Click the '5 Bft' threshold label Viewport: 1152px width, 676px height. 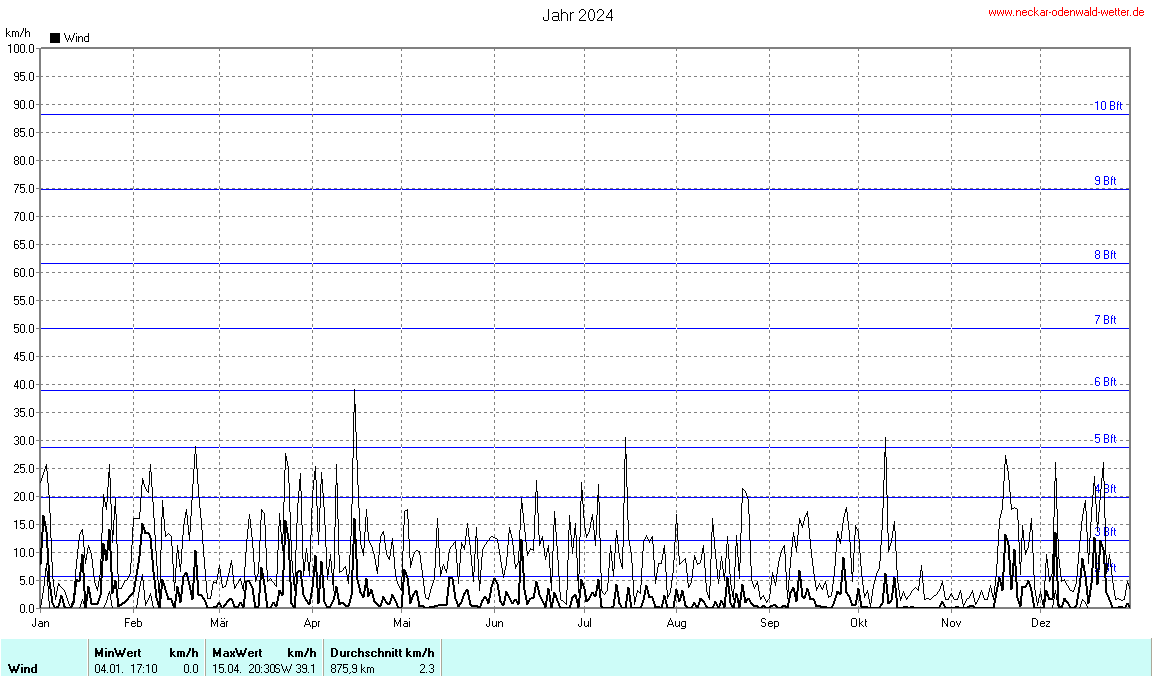[1105, 439]
